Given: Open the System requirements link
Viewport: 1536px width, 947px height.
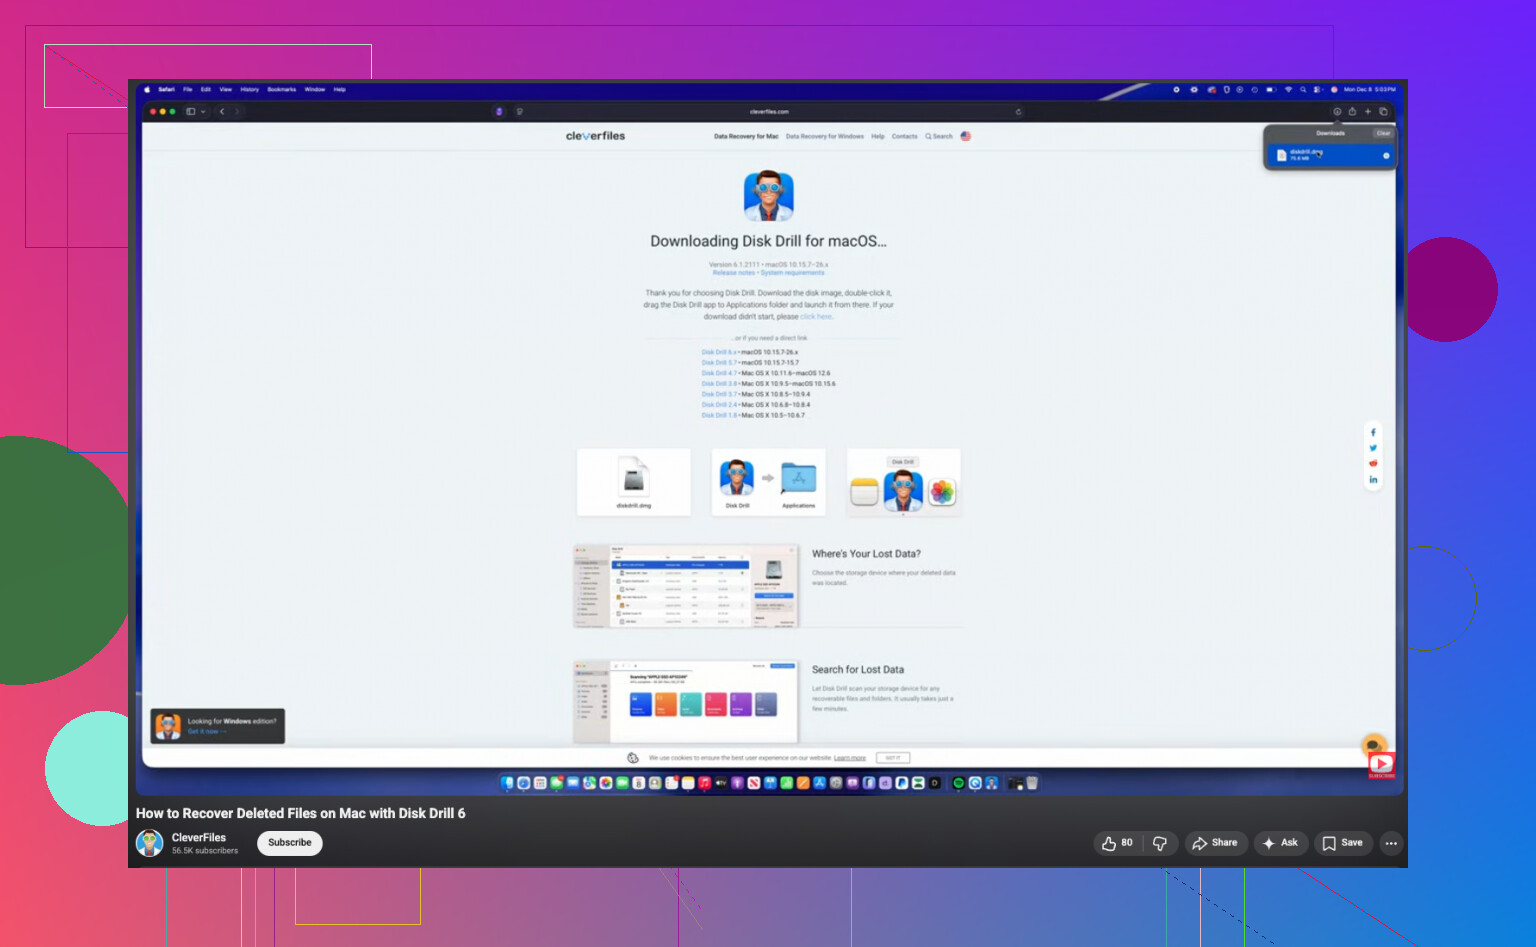Looking at the screenshot, I should [x=793, y=272].
